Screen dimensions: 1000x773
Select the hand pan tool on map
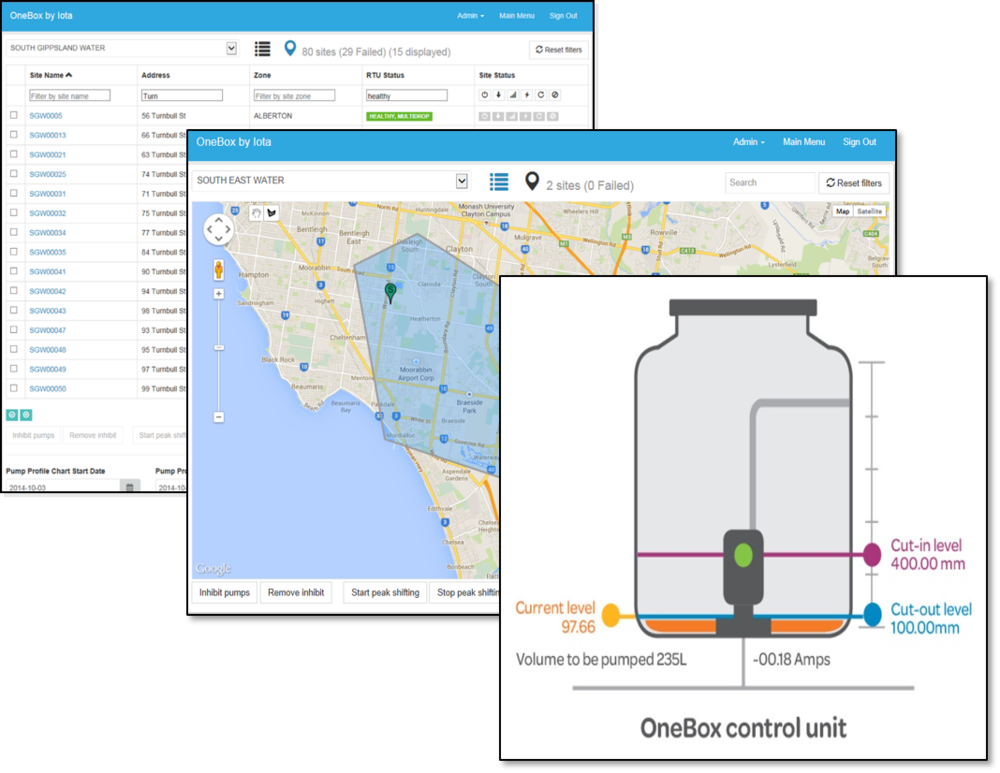tap(255, 213)
